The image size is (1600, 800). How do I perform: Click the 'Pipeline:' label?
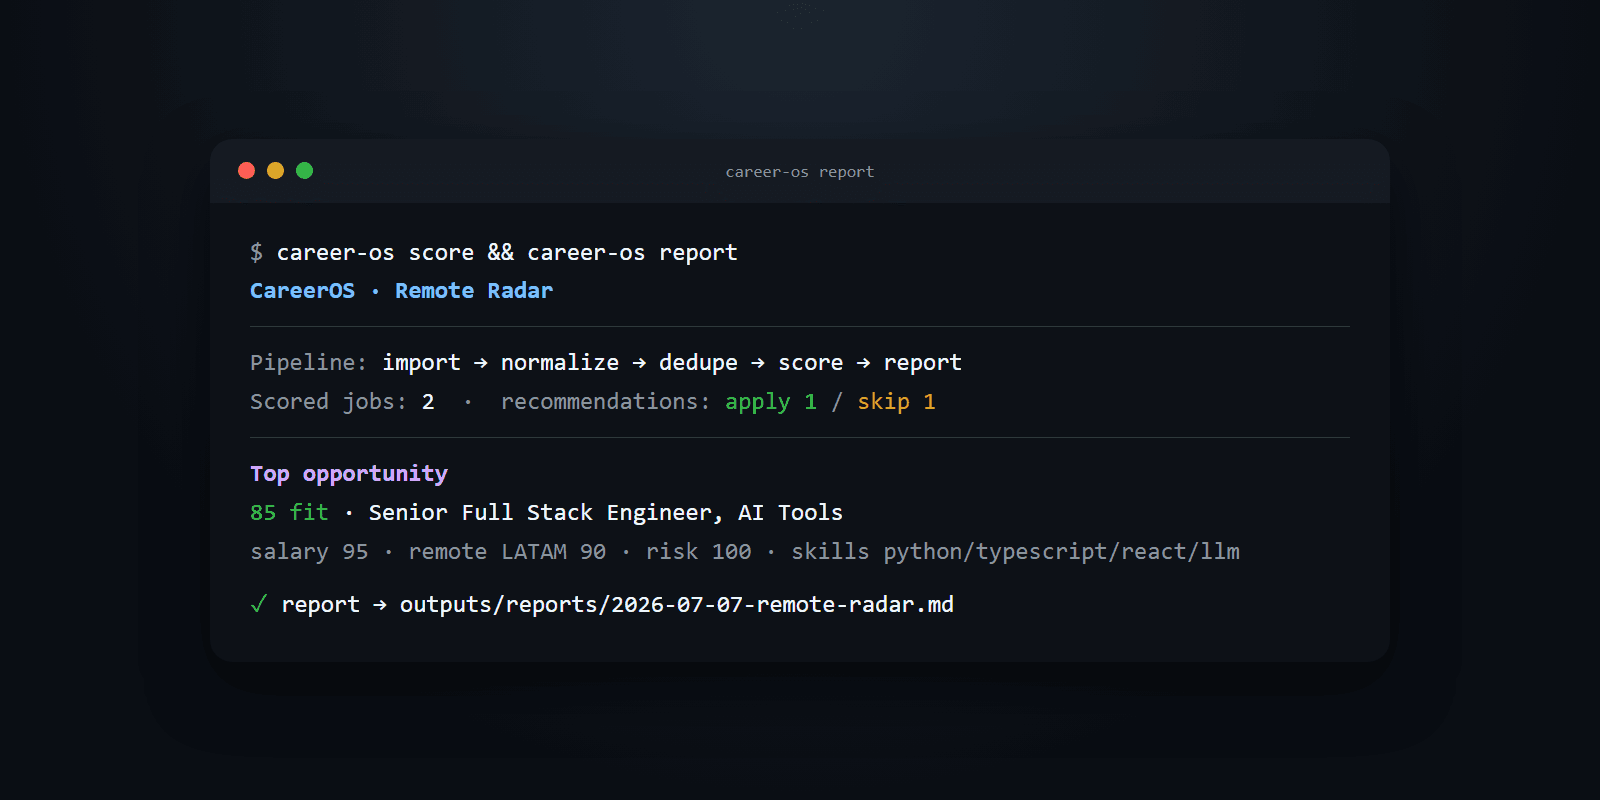click(x=309, y=363)
